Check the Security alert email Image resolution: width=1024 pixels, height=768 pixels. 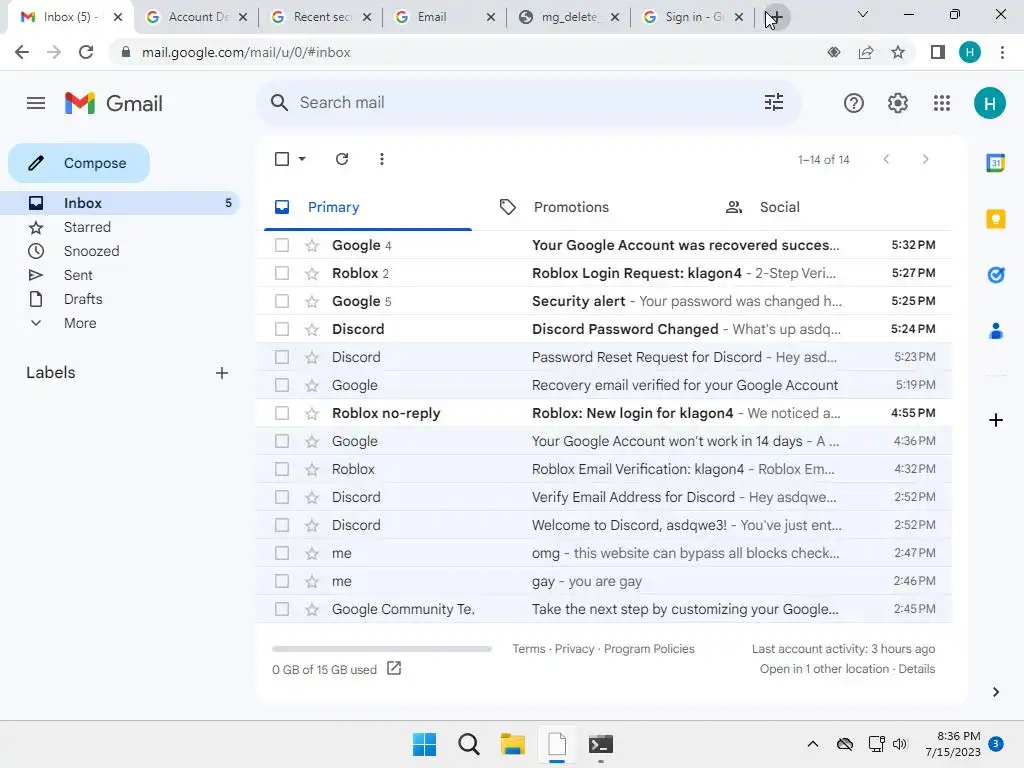click(x=282, y=302)
